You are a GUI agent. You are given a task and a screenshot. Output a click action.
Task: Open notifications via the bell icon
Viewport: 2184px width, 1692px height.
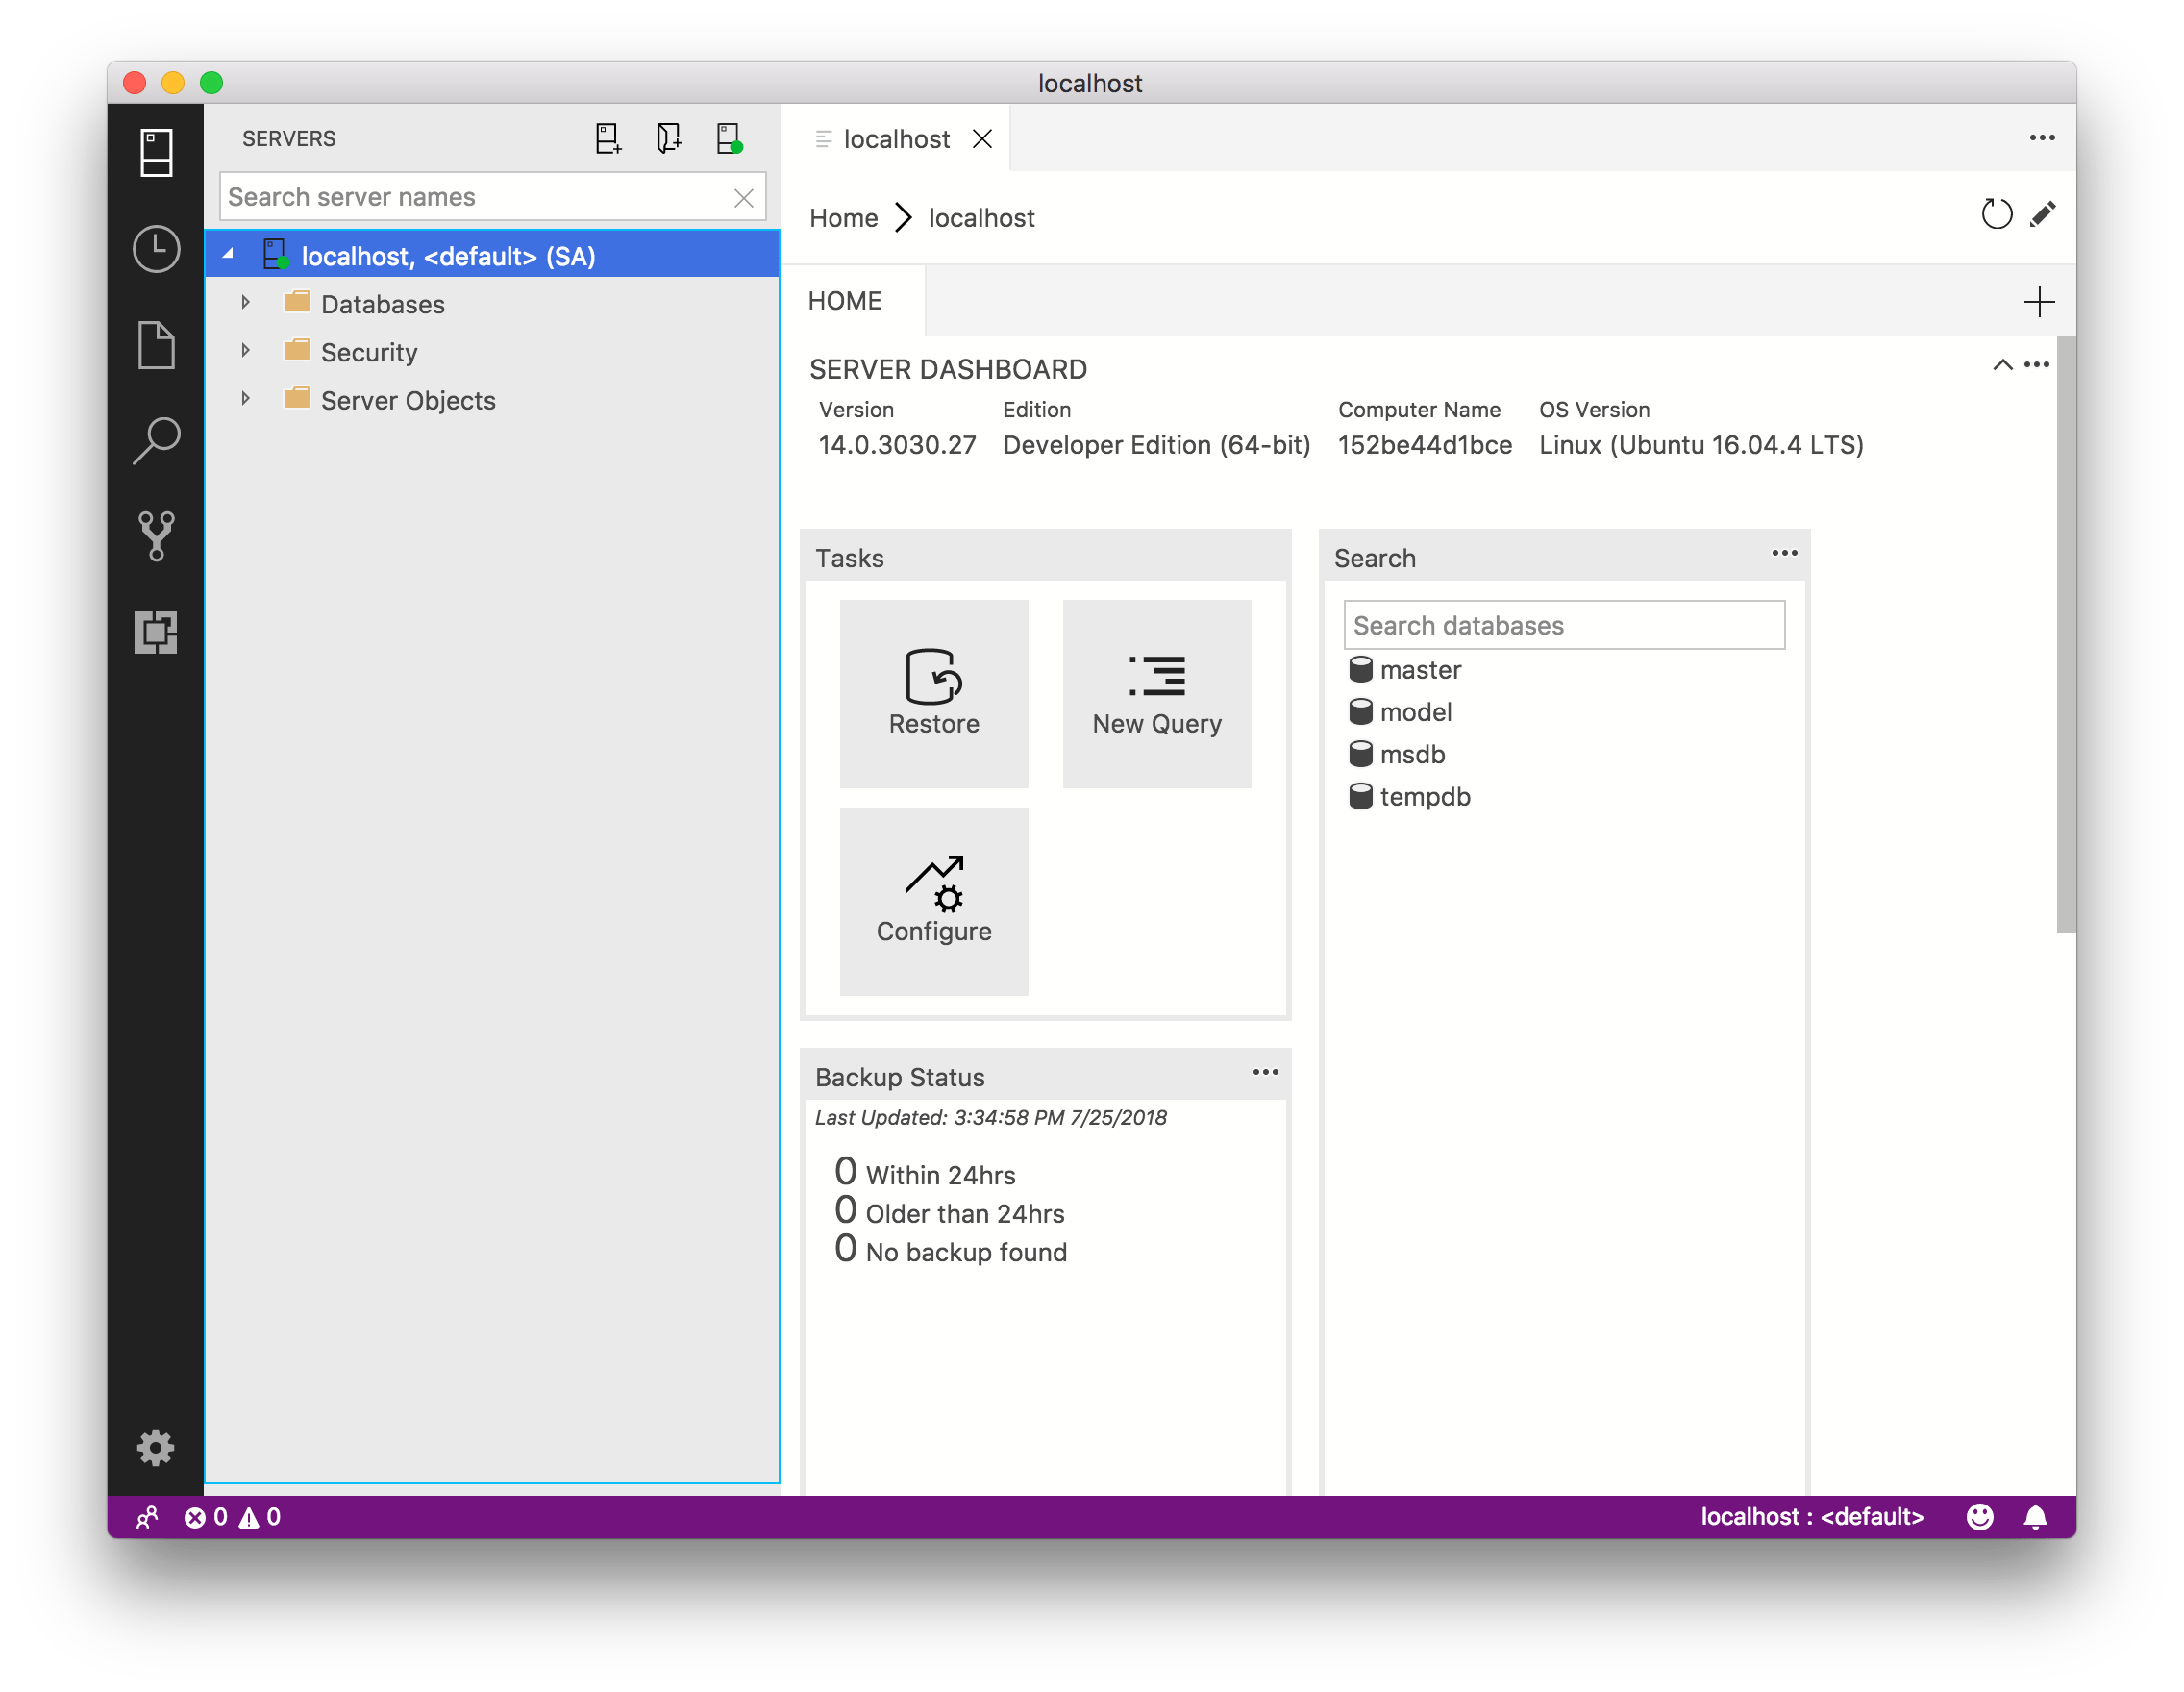click(x=2035, y=1516)
